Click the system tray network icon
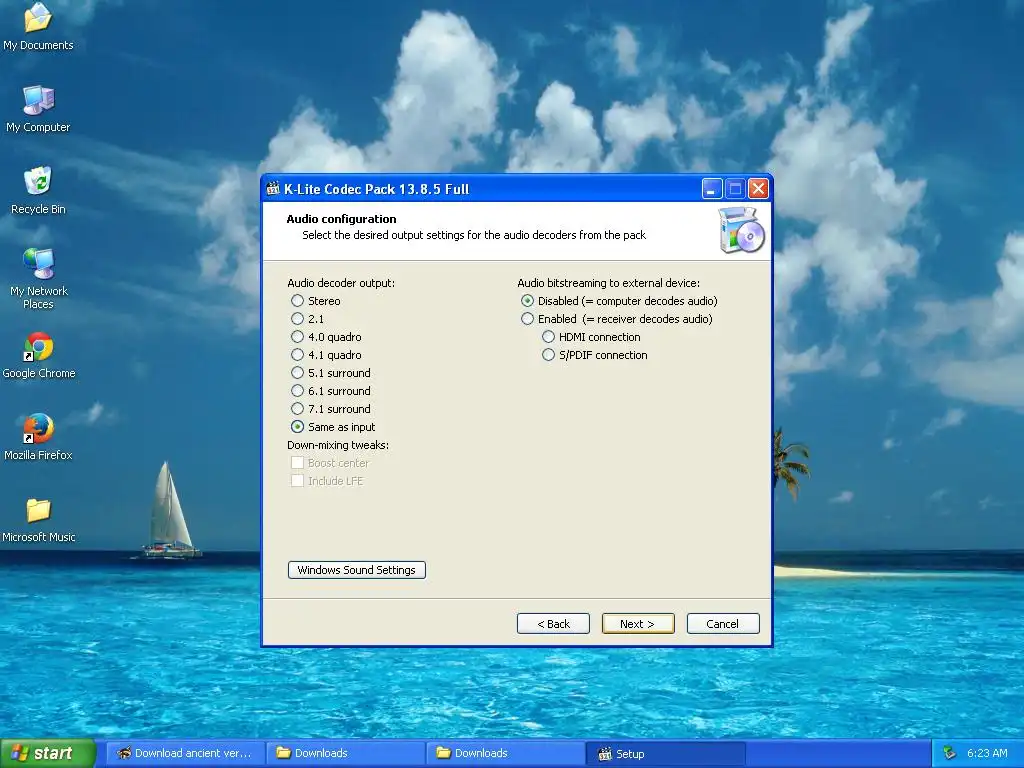The height and width of the screenshot is (768, 1024). click(x=949, y=753)
